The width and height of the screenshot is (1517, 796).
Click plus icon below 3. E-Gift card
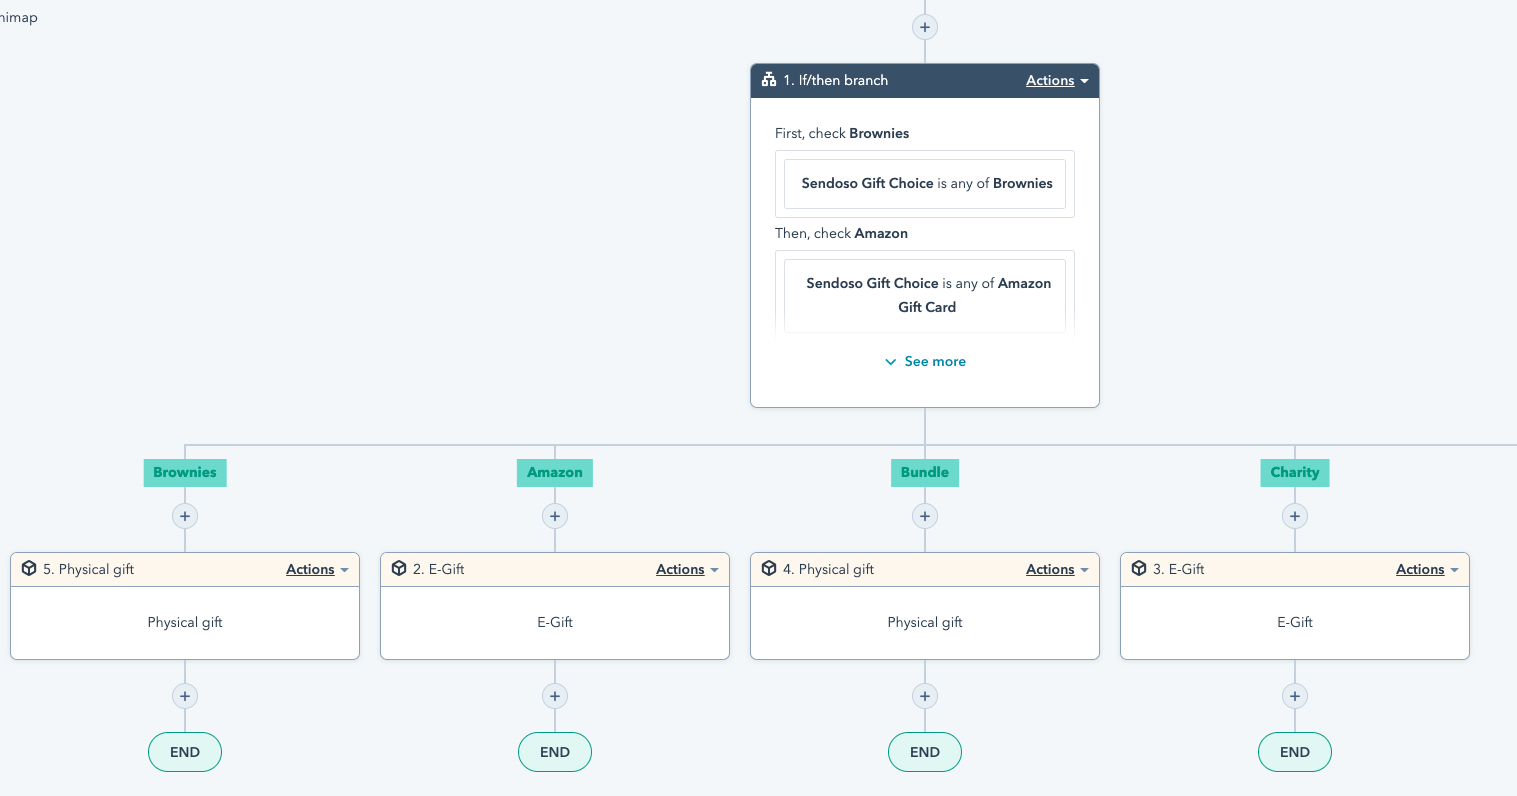point(1295,696)
